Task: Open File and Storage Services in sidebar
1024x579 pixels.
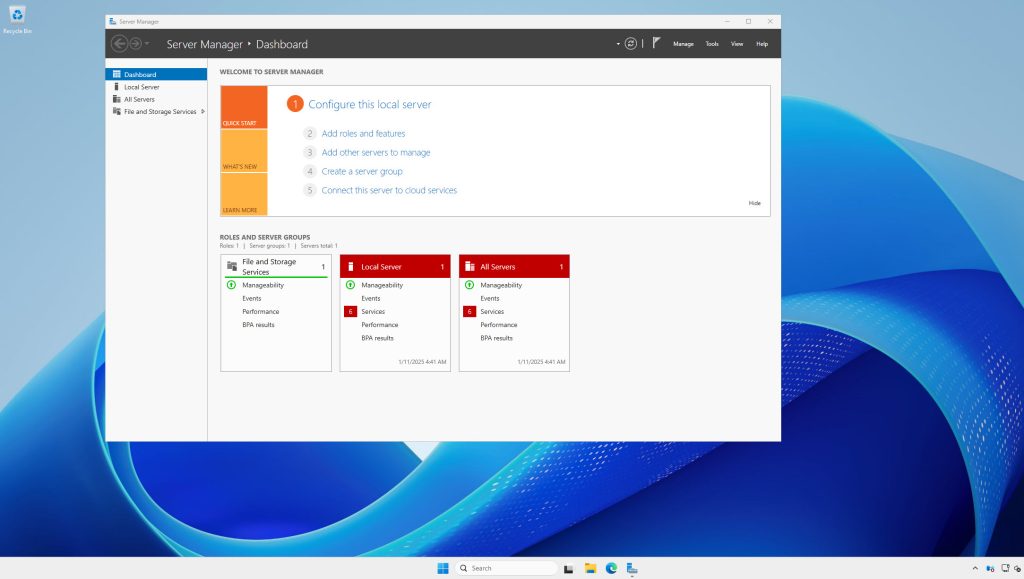Action: coord(154,112)
